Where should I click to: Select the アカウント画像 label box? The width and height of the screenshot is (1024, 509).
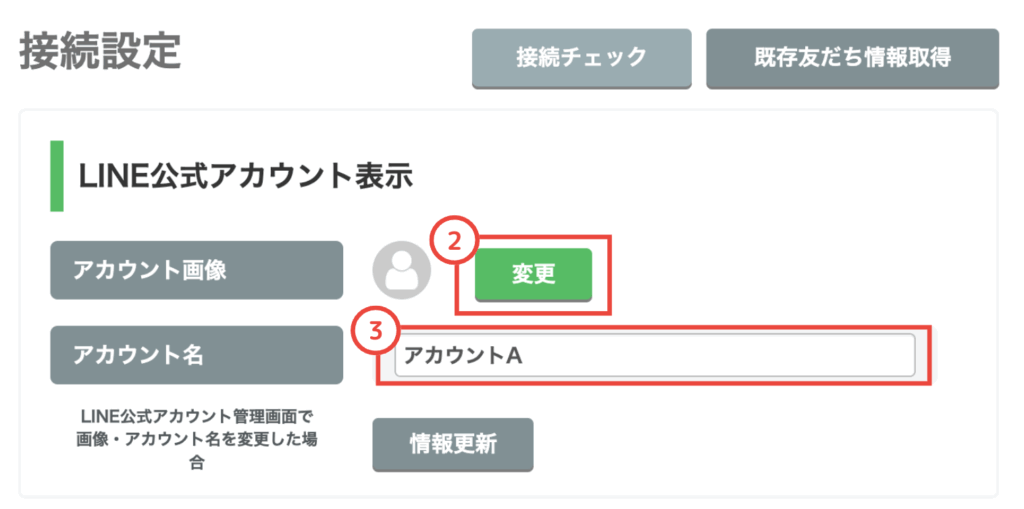coord(197,270)
